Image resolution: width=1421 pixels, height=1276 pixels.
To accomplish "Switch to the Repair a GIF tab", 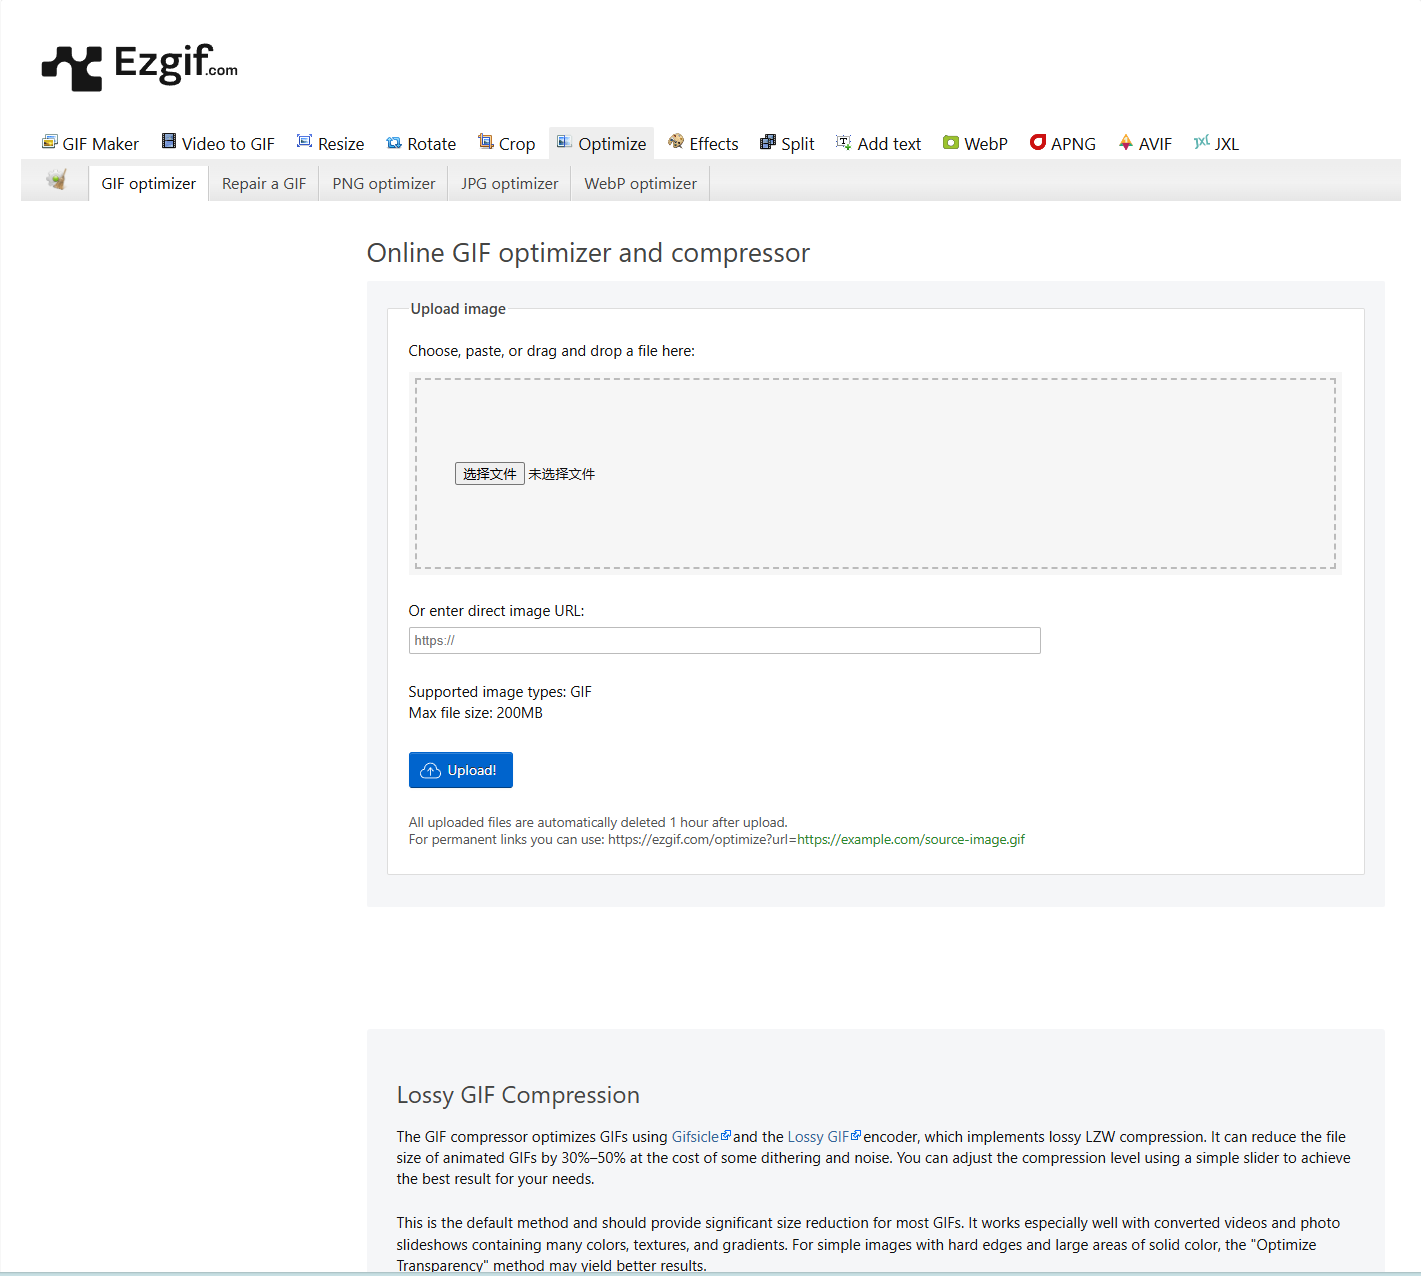I will coord(264,184).
